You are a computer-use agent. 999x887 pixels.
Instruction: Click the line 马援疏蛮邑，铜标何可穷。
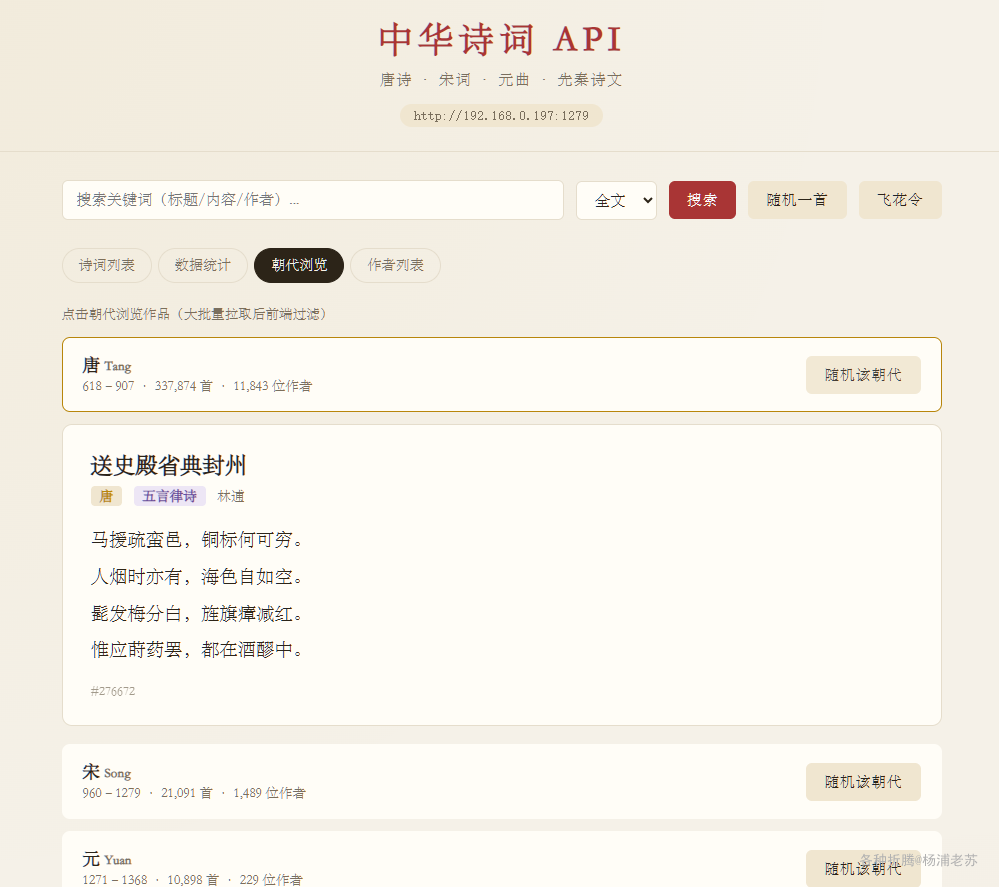click(197, 540)
